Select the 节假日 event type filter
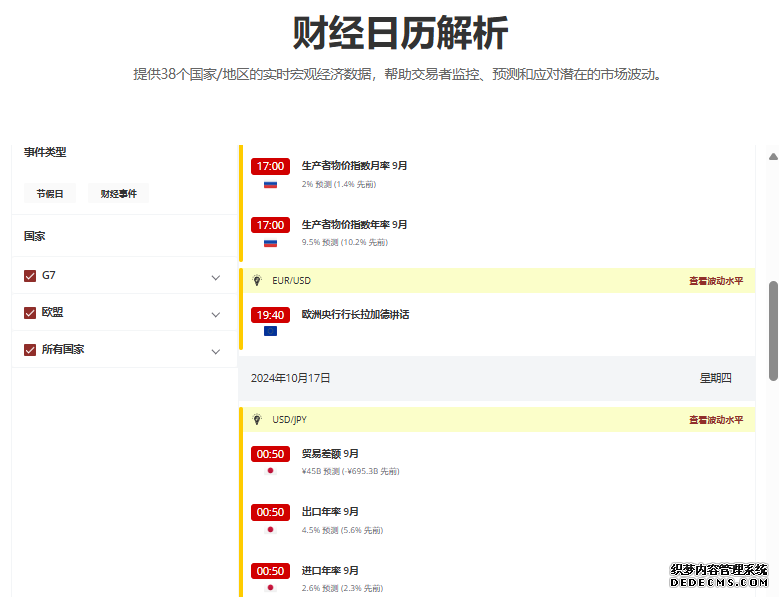Screen dimensions: 779x597 tap(50, 194)
